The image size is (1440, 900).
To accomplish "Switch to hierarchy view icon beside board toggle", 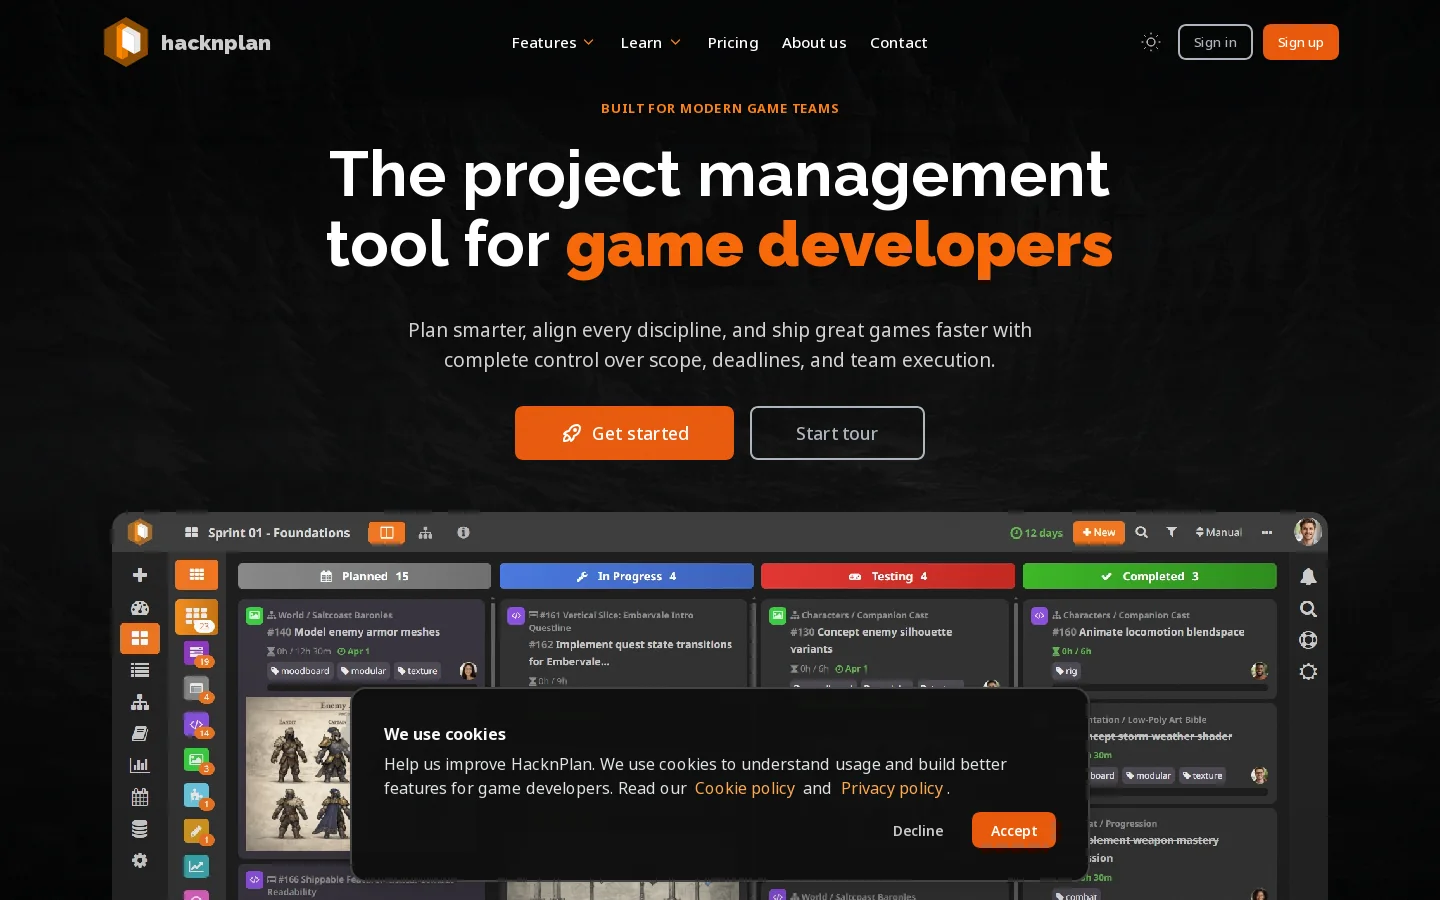I will click(x=425, y=532).
